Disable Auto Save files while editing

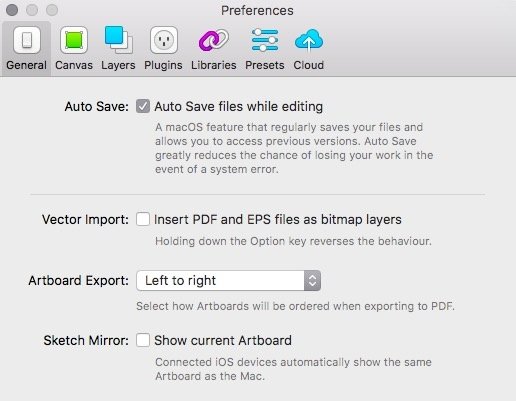pos(143,106)
